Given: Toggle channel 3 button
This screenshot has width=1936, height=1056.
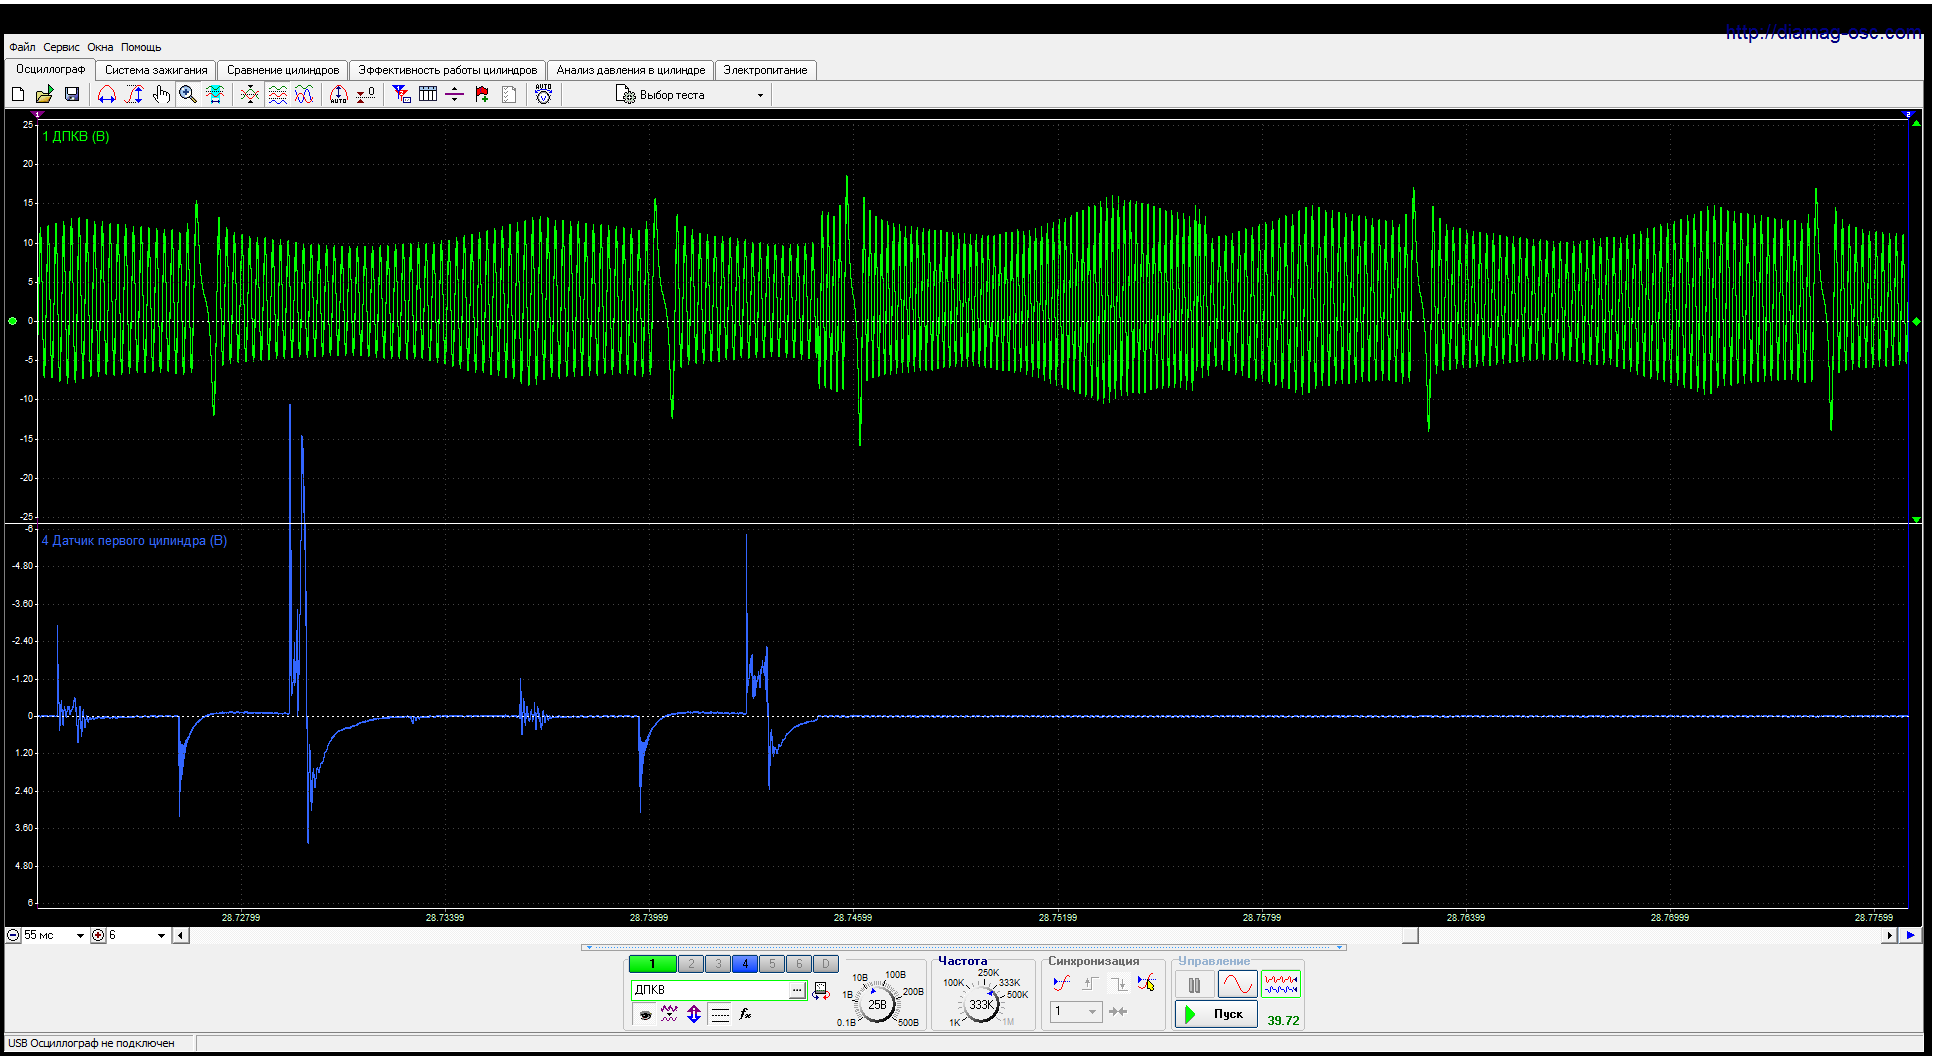Looking at the screenshot, I should coord(718,964).
